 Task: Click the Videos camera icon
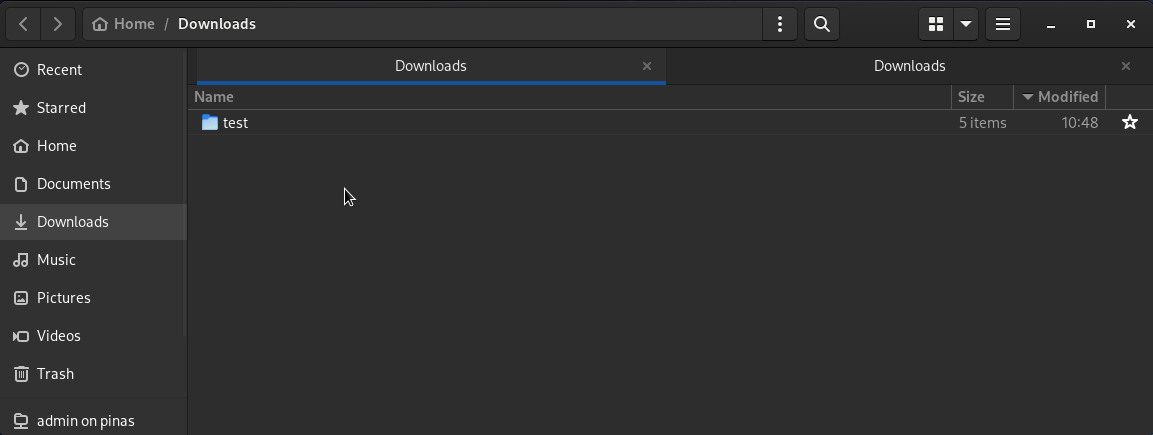click(x=21, y=336)
